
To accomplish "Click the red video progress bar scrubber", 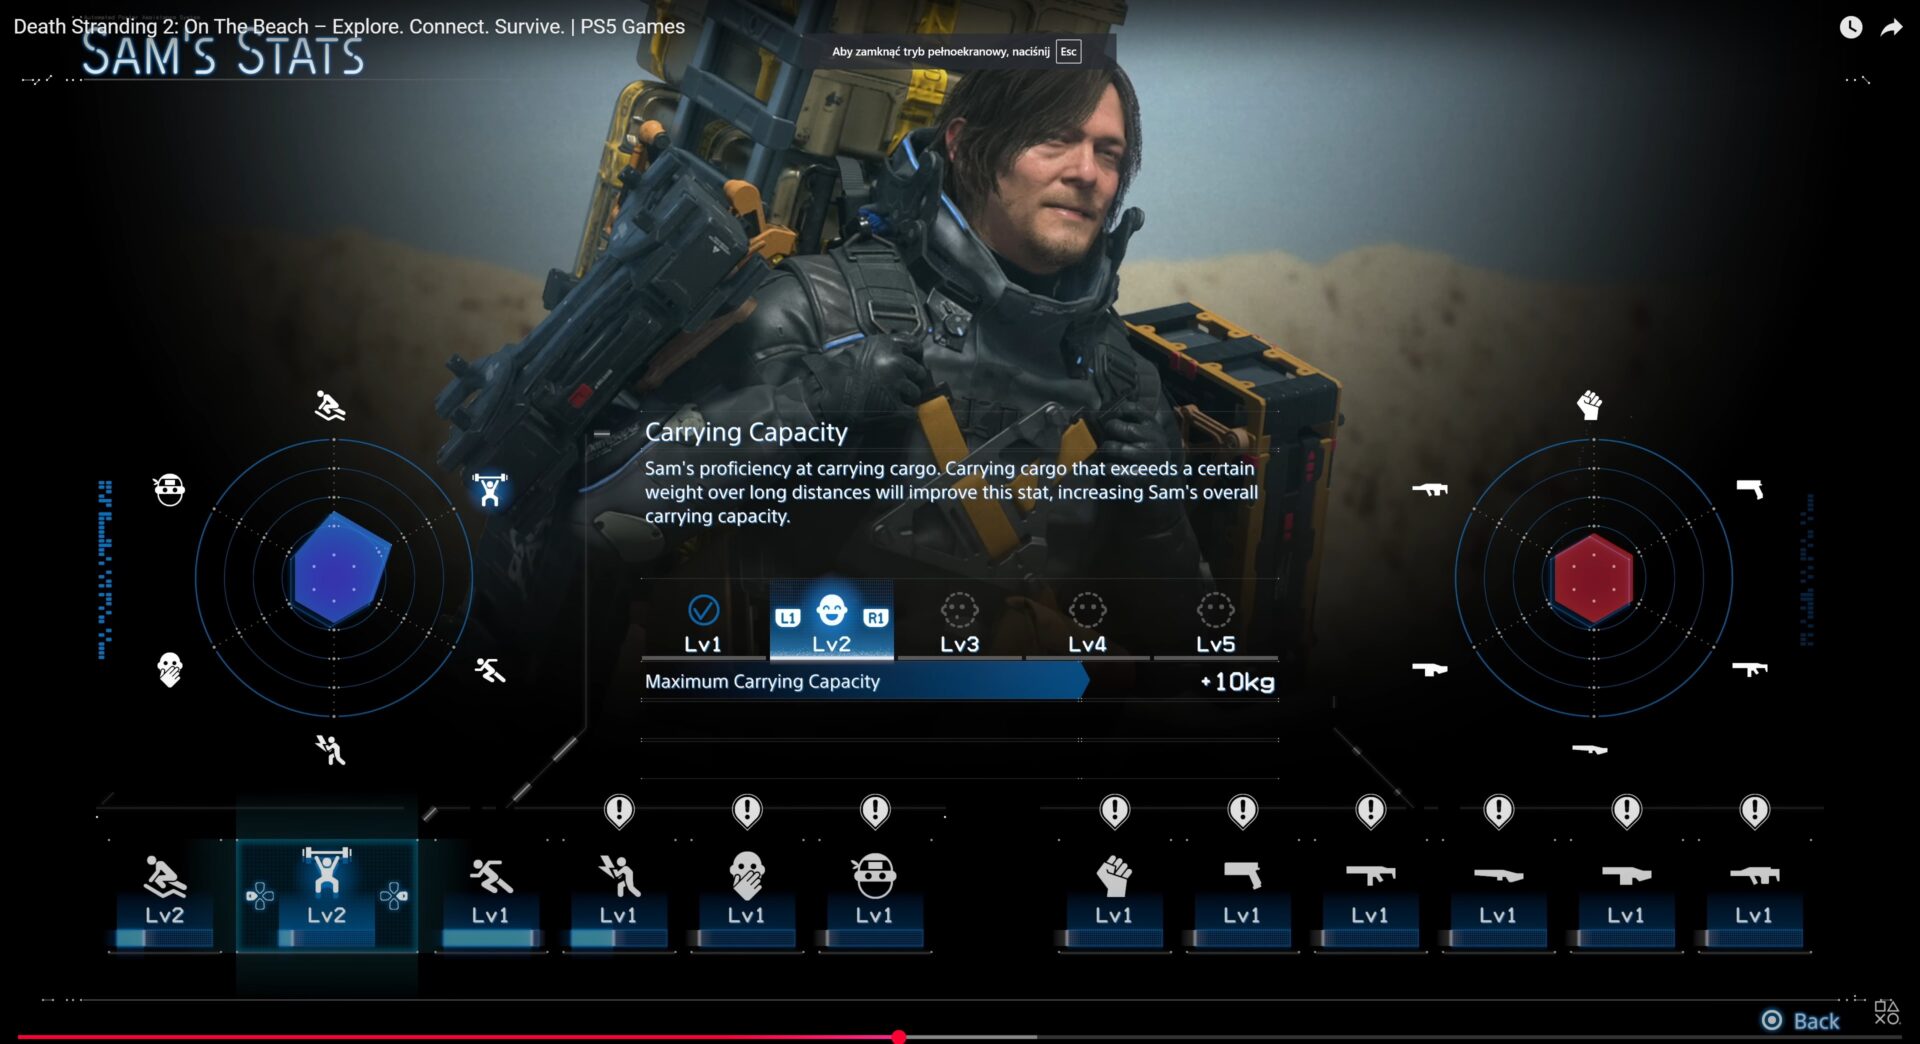I will pos(899,1037).
